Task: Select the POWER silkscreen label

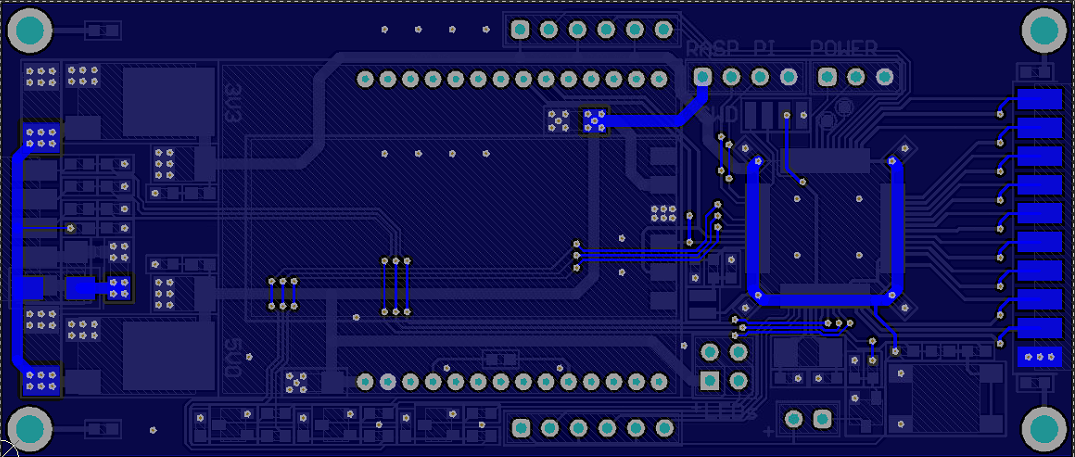Action: click(x=844, y=49)
